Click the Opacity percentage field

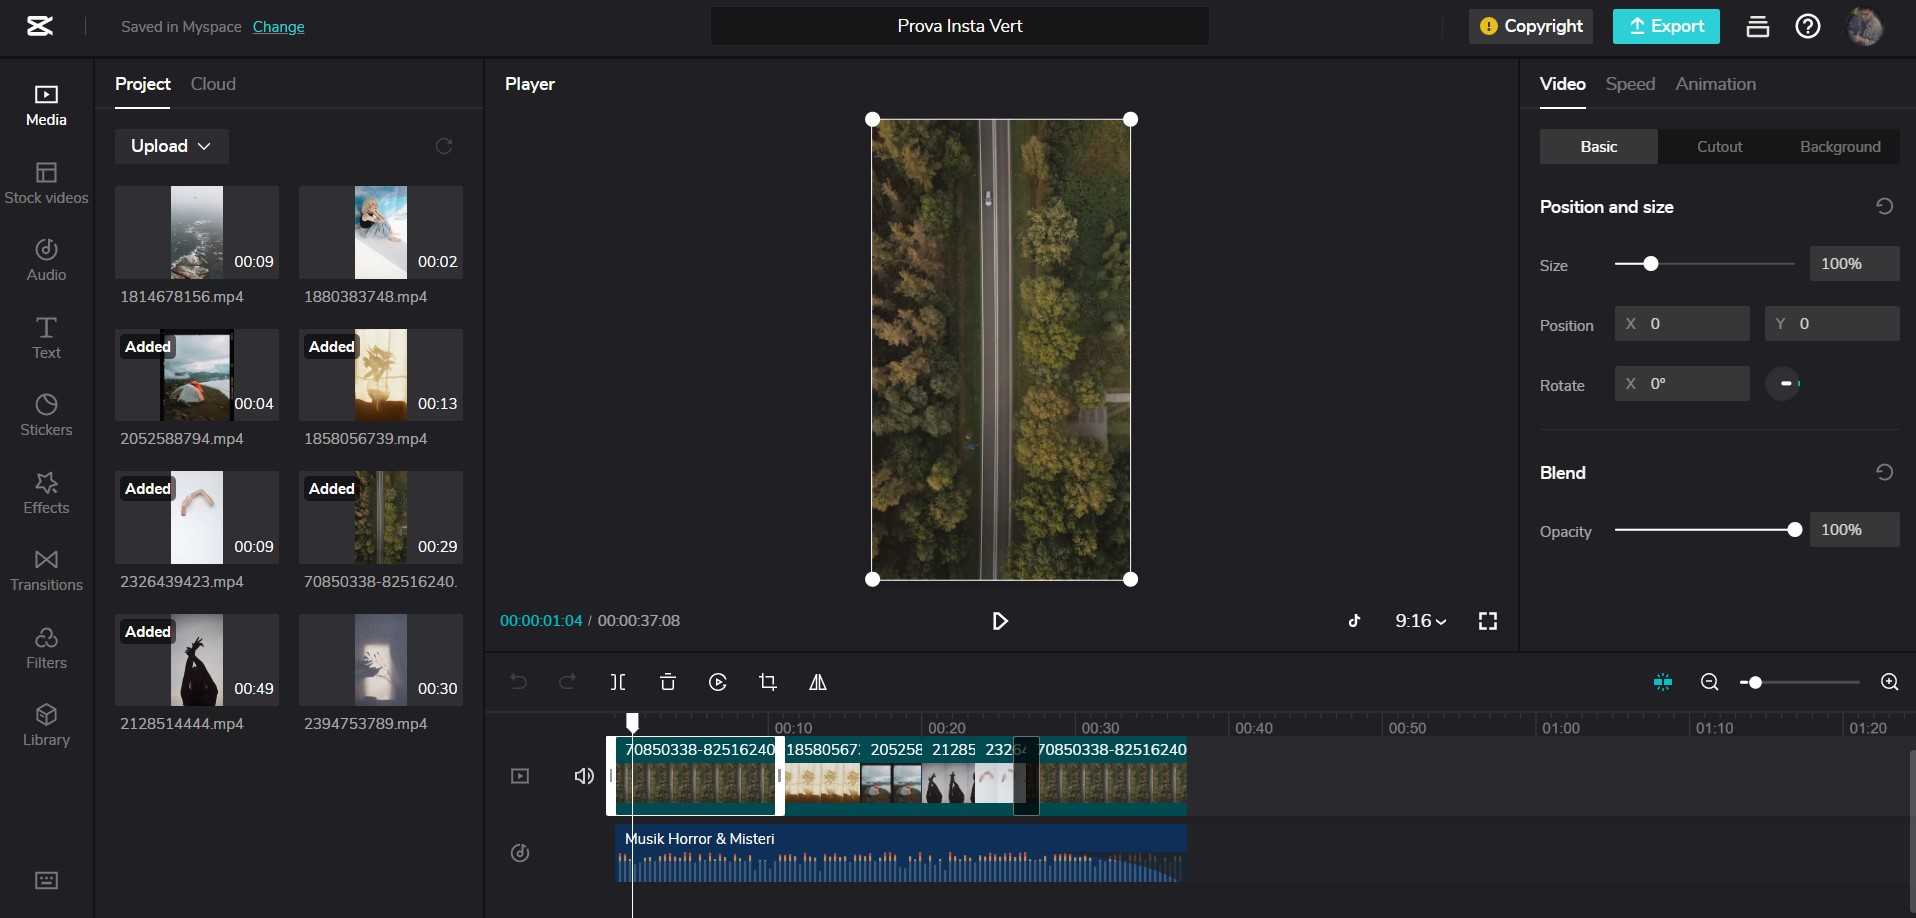click(x=1854, y=530)
